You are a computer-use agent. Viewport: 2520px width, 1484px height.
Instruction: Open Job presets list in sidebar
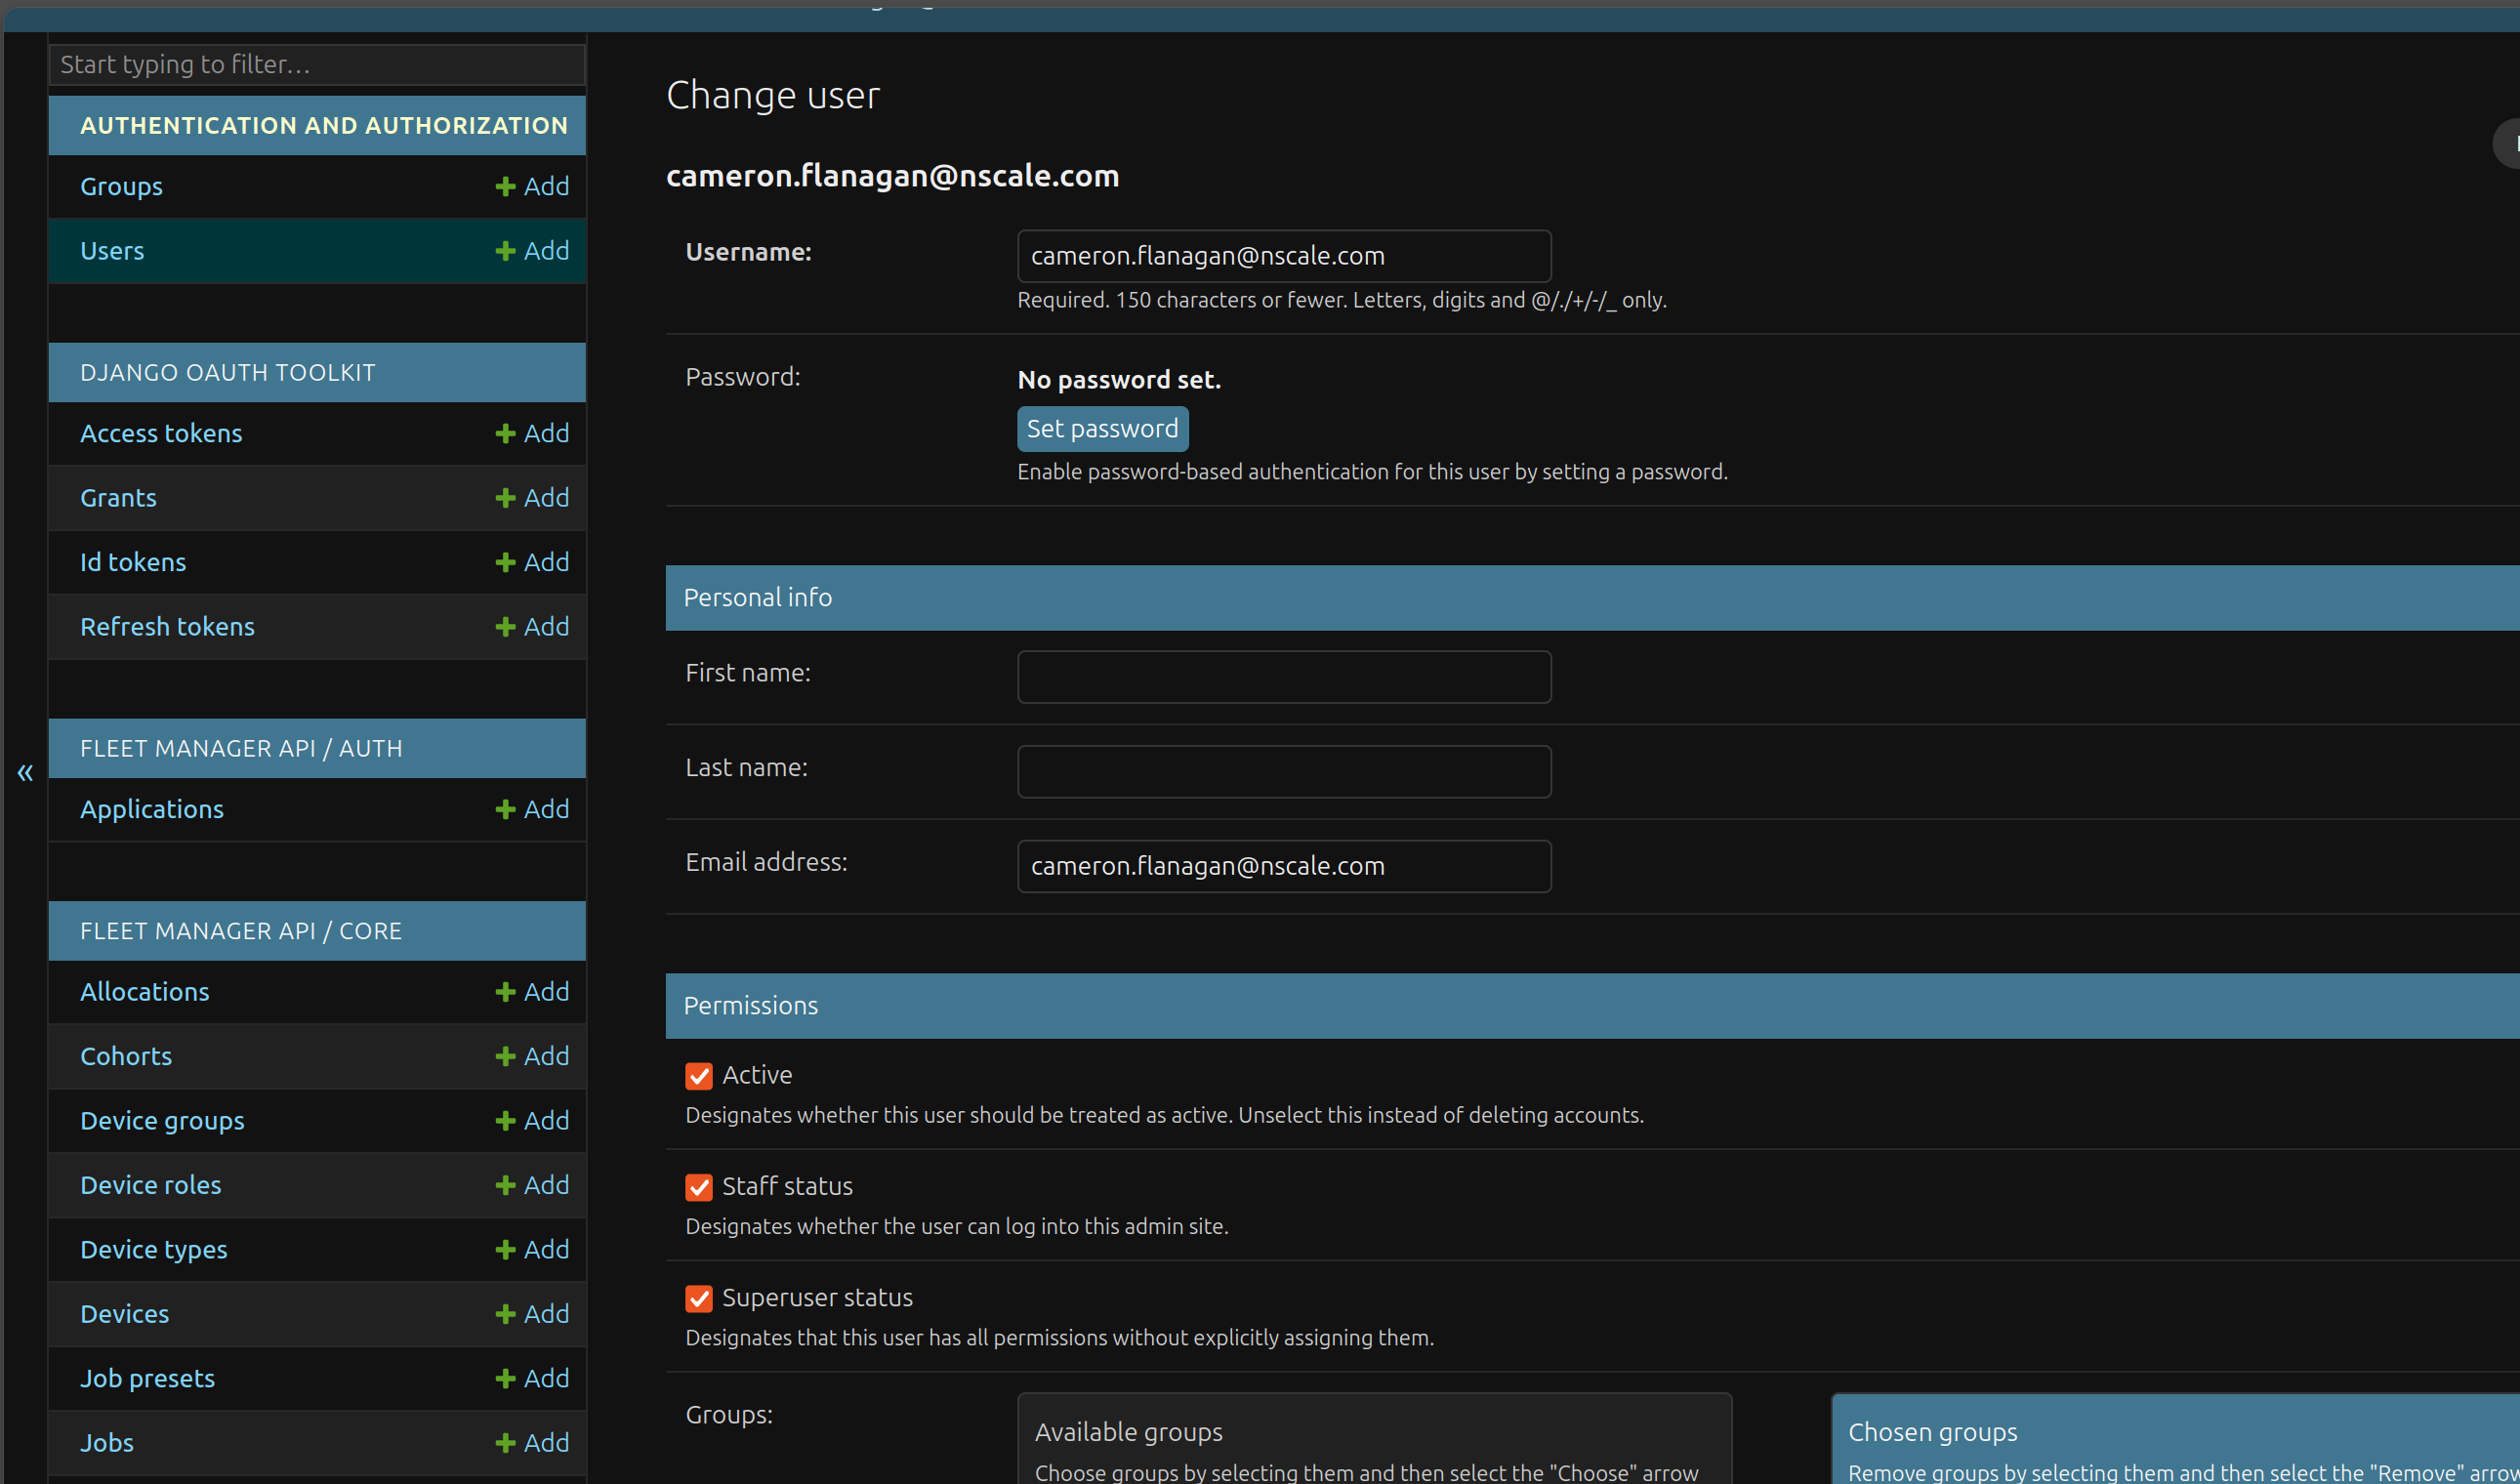pyautogui.click(x=147, y=1378)
